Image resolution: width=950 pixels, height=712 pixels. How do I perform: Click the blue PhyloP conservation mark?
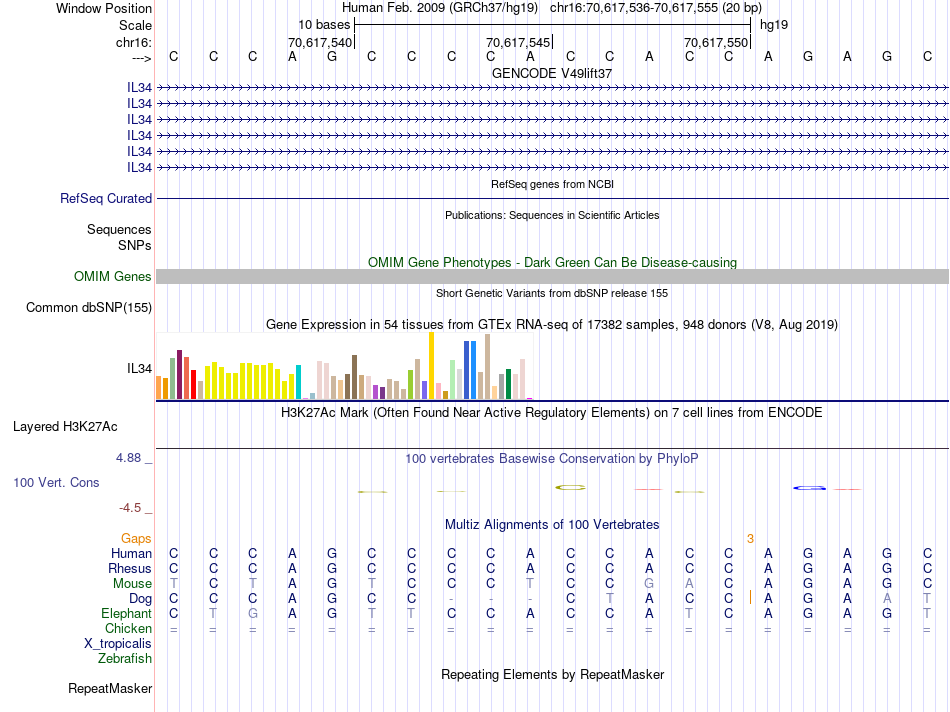[x=809, y=487]
